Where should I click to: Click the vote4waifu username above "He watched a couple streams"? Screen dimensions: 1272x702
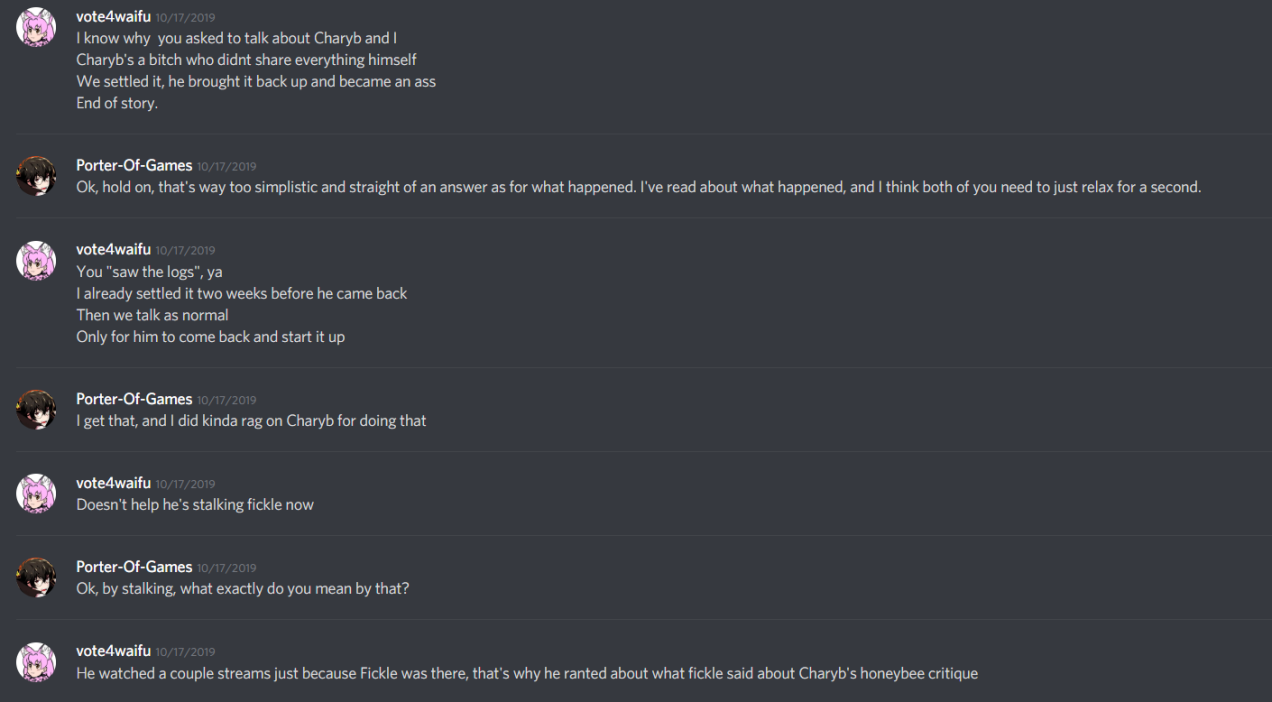113,650
